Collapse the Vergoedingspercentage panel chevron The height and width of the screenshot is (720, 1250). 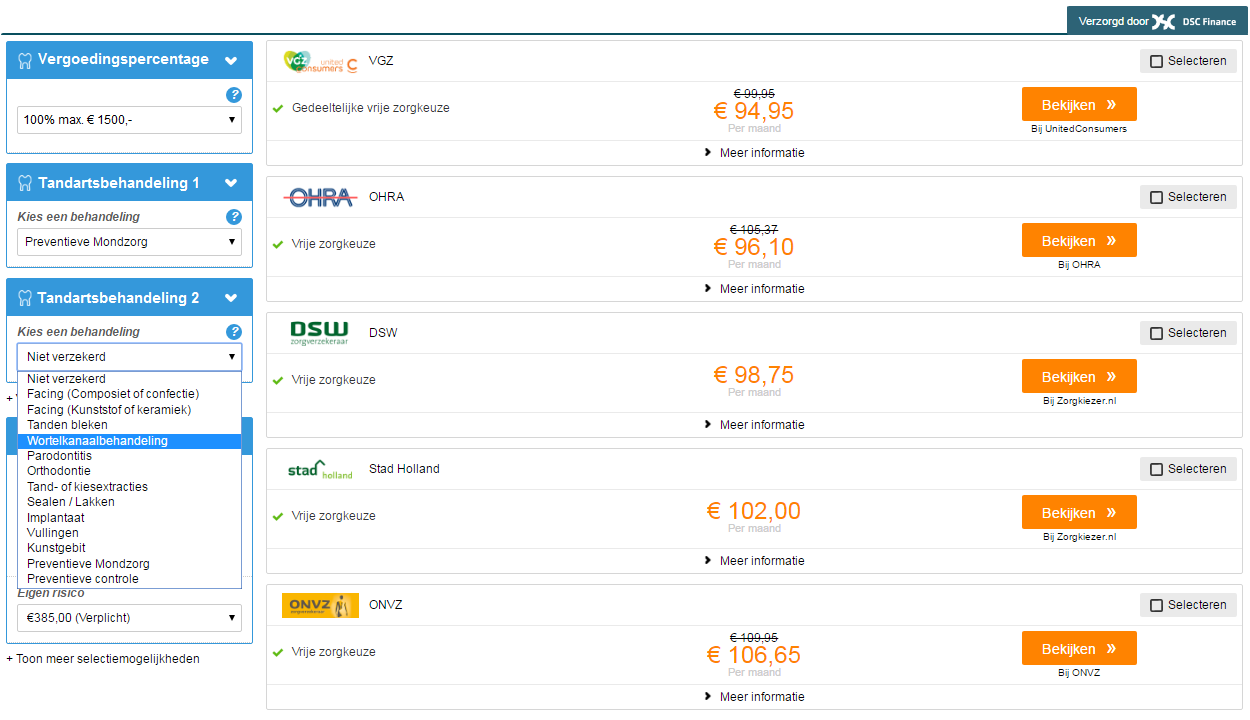231,61
